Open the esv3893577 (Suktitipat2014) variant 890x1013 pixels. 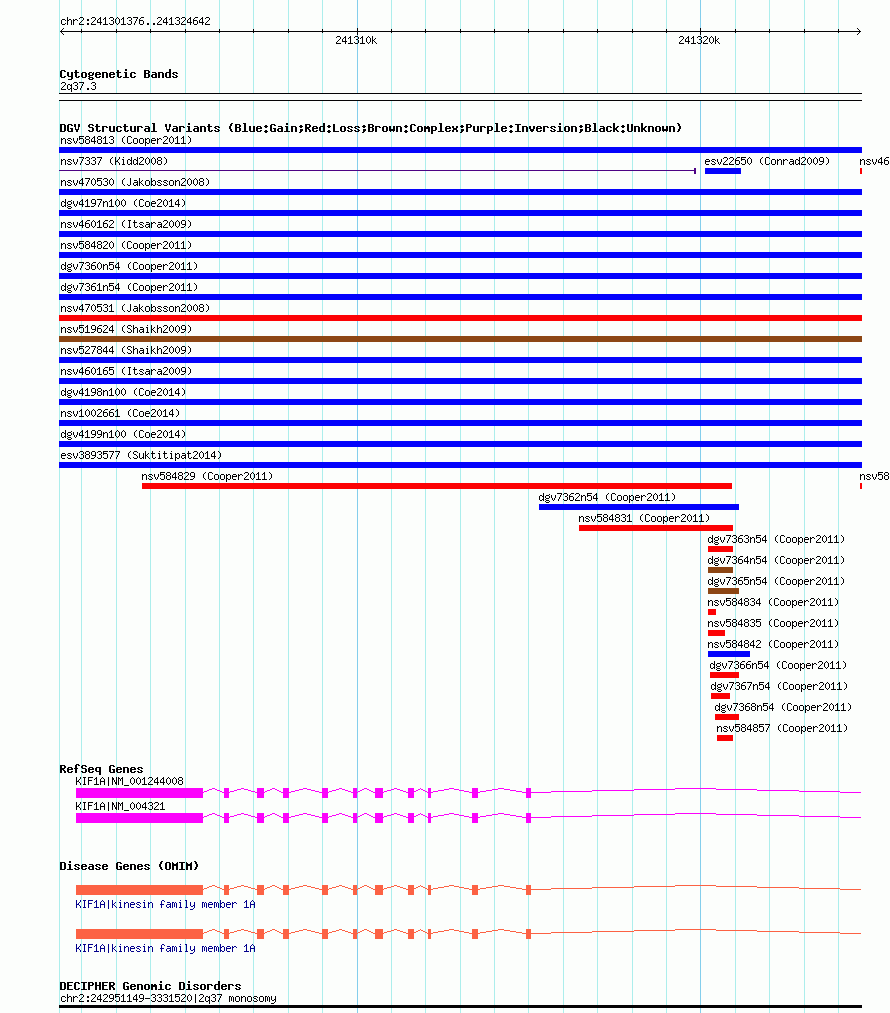tap(141, 455)
